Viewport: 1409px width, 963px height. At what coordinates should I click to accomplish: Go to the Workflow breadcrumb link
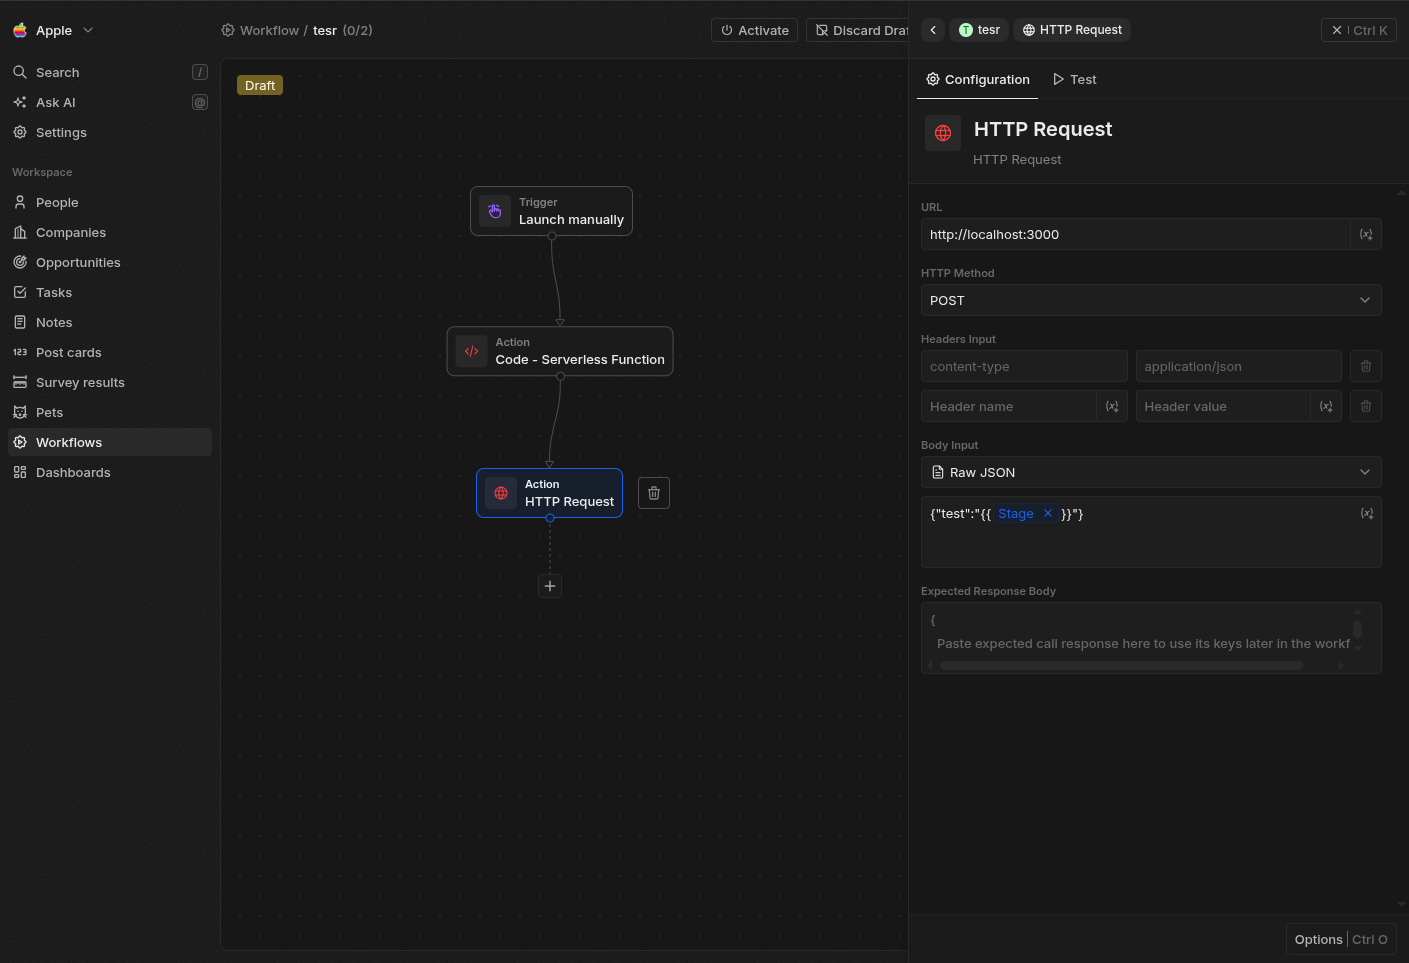(269, 30)
